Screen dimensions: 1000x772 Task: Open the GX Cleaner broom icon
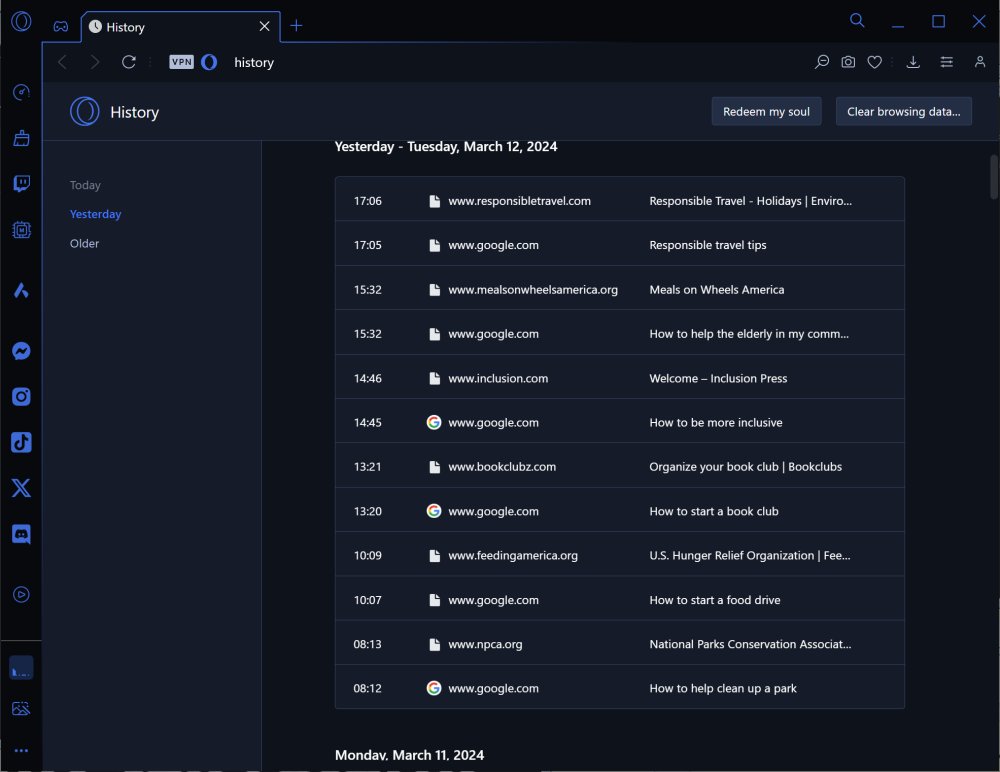[21, 138]
